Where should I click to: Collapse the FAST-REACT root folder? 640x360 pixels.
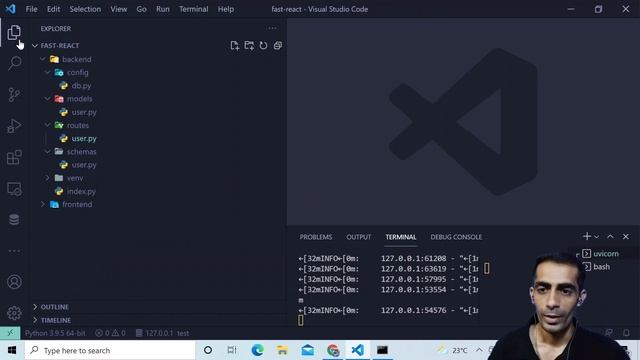click(35, 46)
